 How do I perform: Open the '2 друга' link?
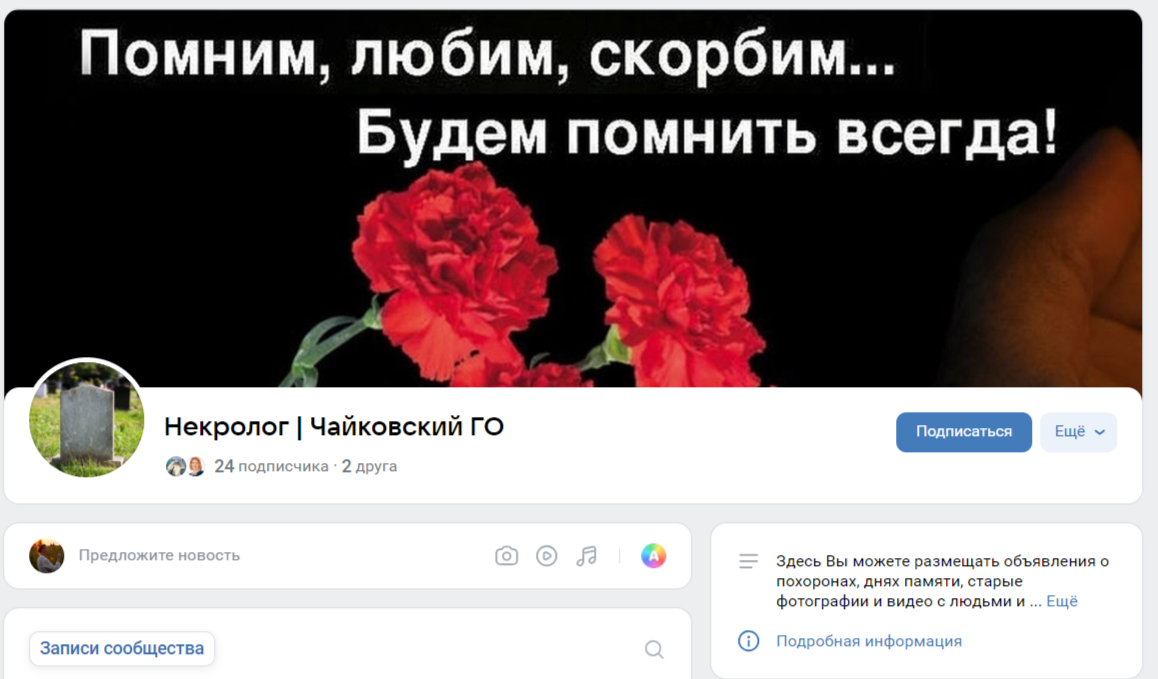click(x=369, y=466)
